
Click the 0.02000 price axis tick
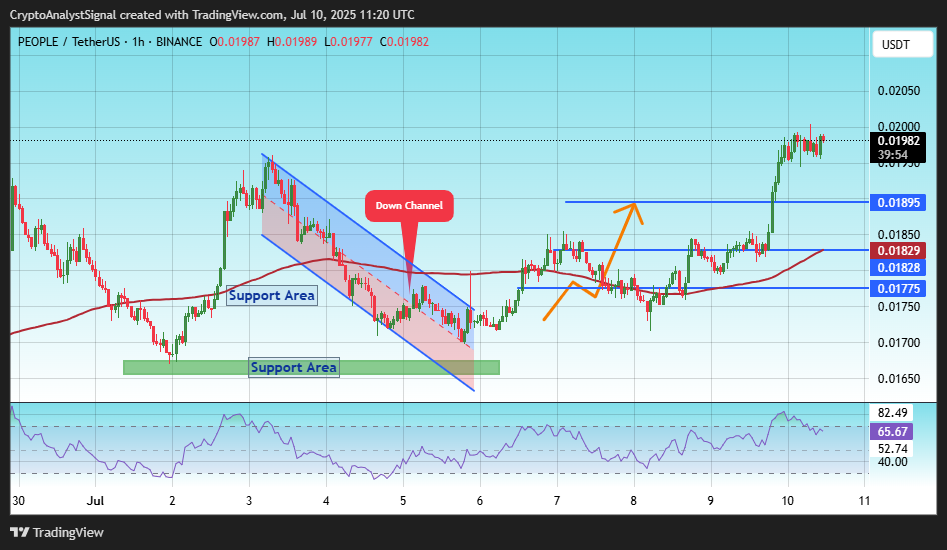tap(899, 127)
